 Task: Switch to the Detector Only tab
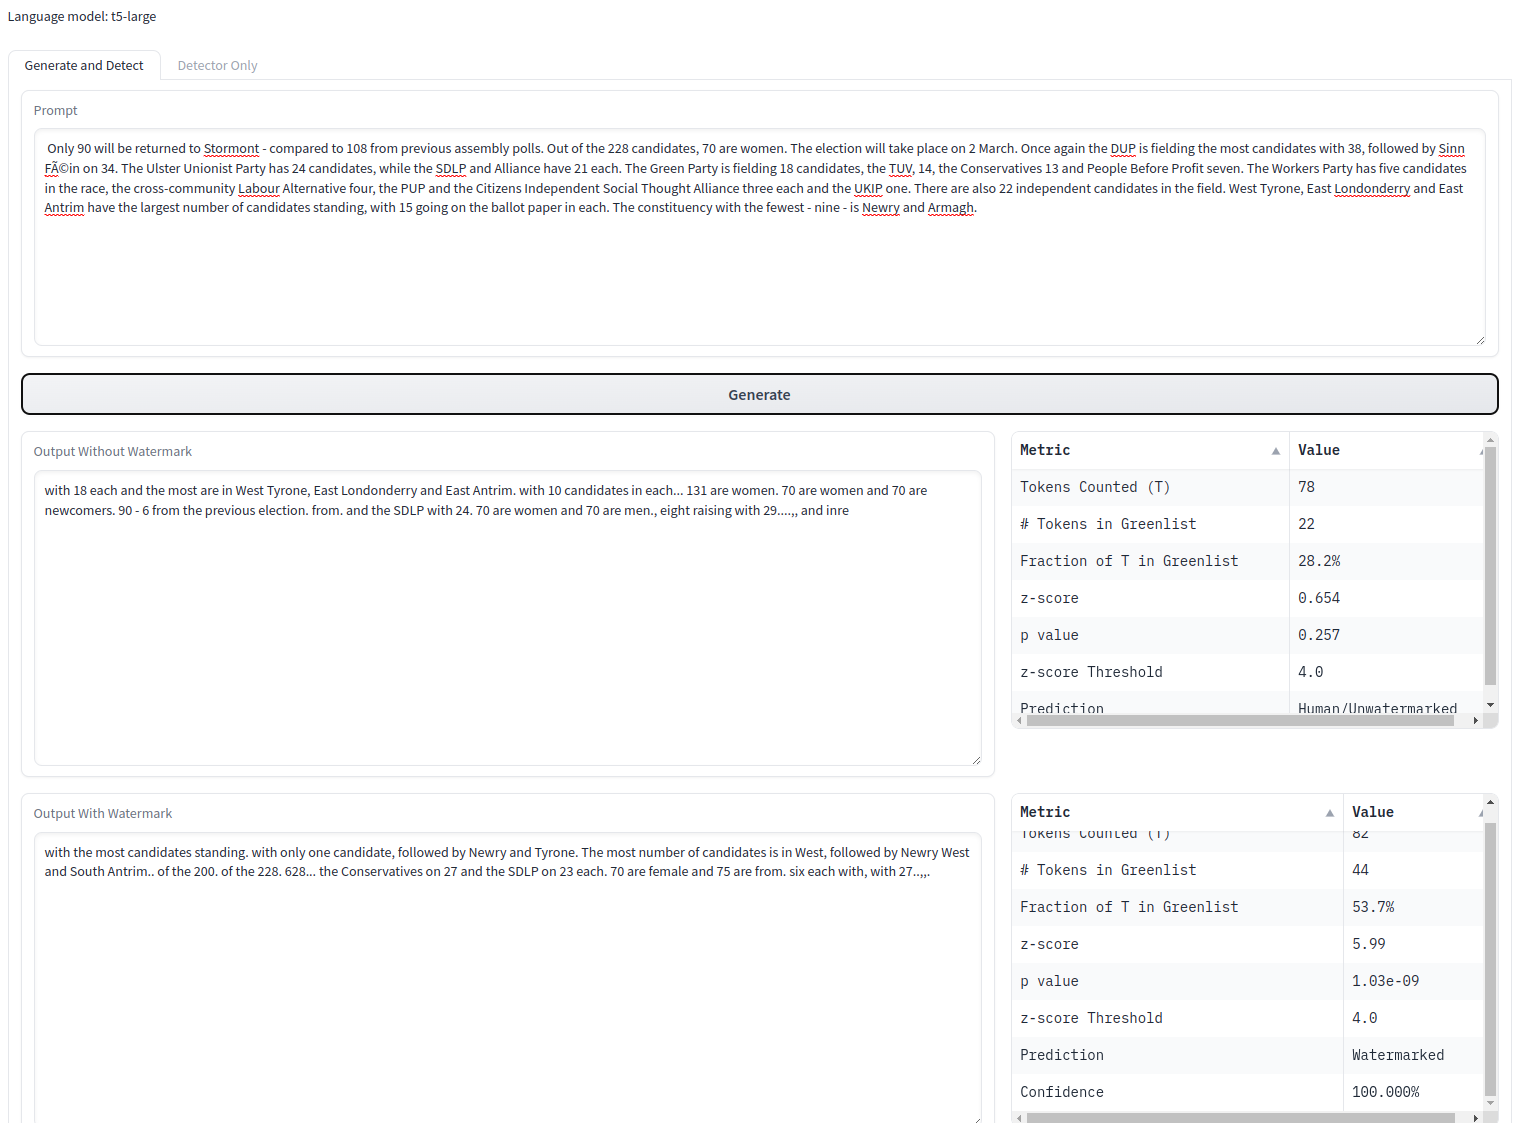pos(217,66)
